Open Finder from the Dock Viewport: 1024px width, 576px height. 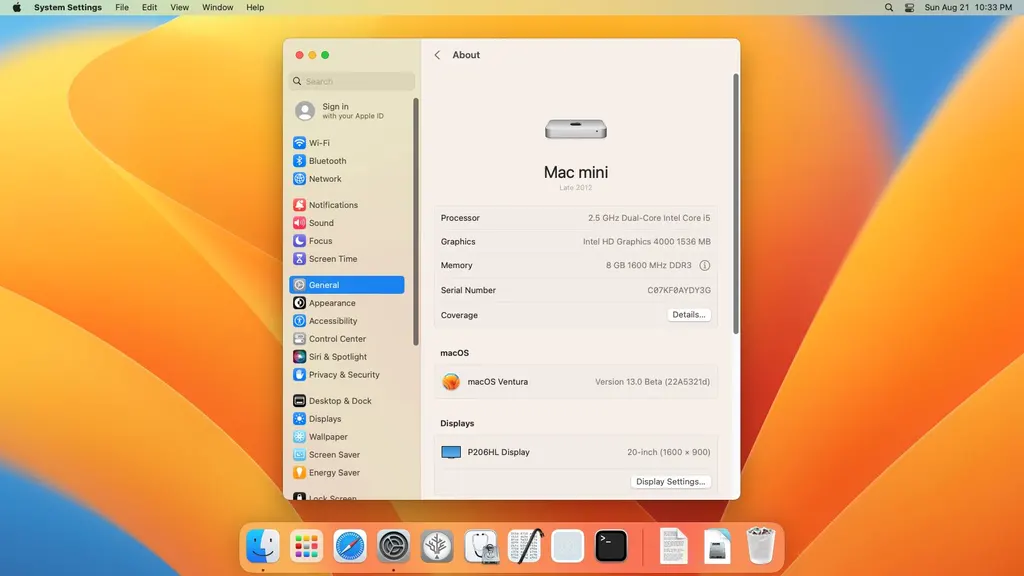pyautogui.click(x=263, y=545)
